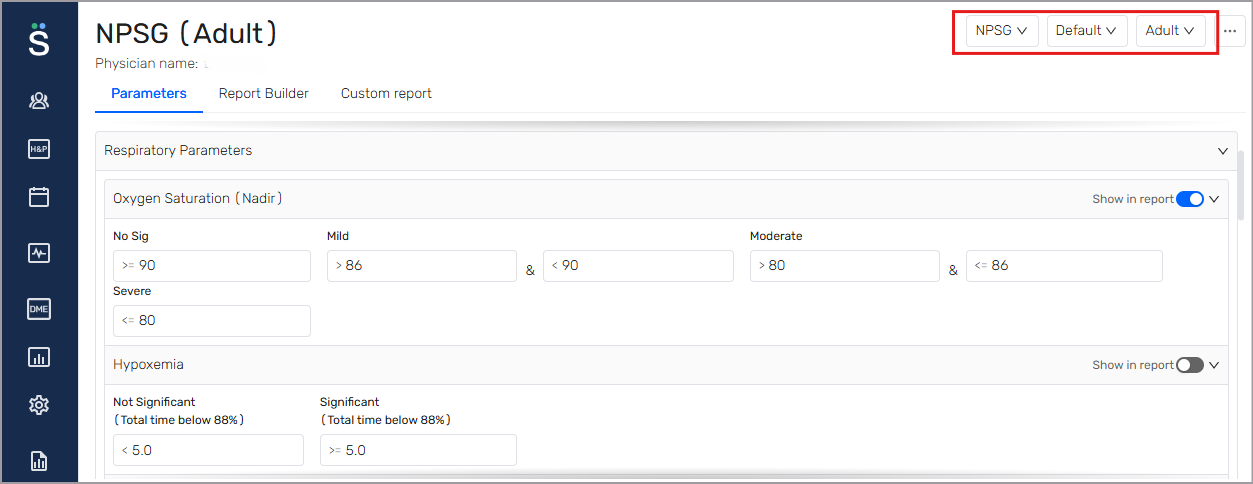The width and height of the screenshot is (1253, 484).
Task: Open the calendar icon in sidebar
Action: tap(39, 197)
